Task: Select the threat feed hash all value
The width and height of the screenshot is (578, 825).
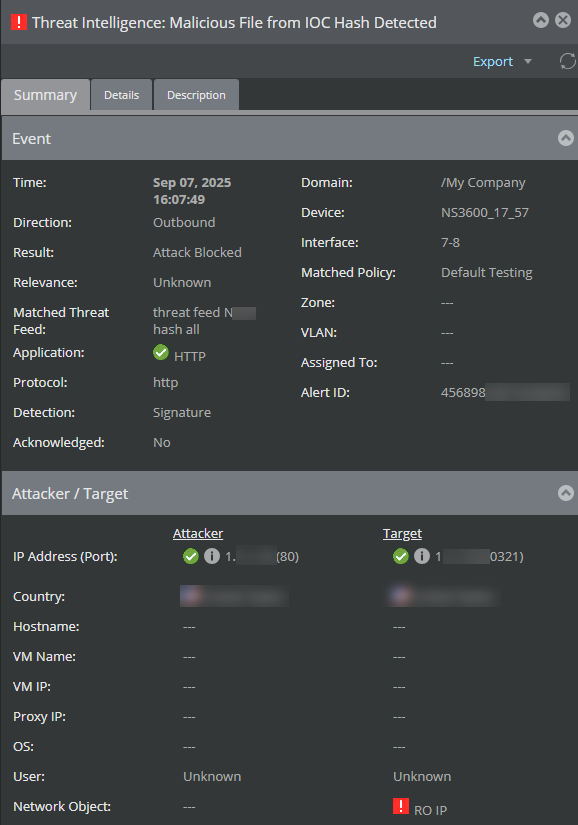Action: point(205,321)
